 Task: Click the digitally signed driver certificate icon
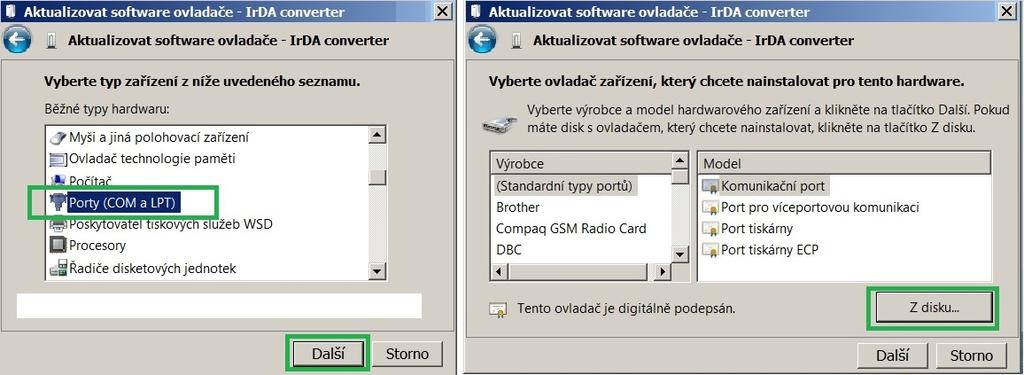coord(498,309)
